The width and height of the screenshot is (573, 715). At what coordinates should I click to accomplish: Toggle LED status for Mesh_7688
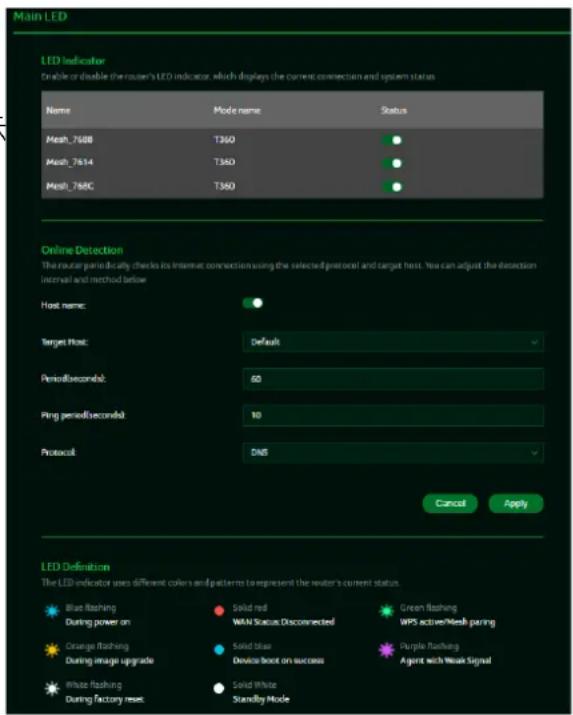tap(392, 140)
